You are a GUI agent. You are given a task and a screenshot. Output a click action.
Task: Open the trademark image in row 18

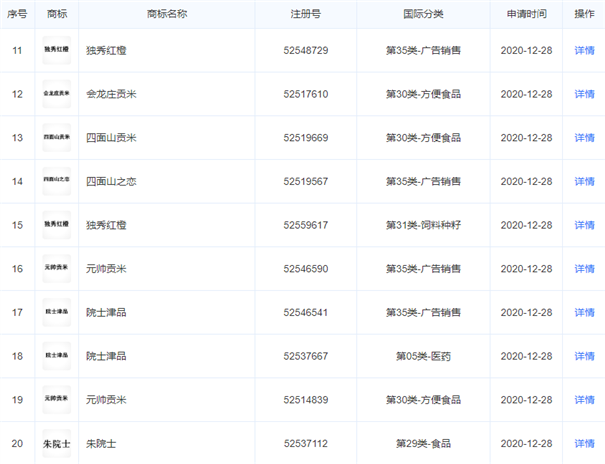point(56,355)
